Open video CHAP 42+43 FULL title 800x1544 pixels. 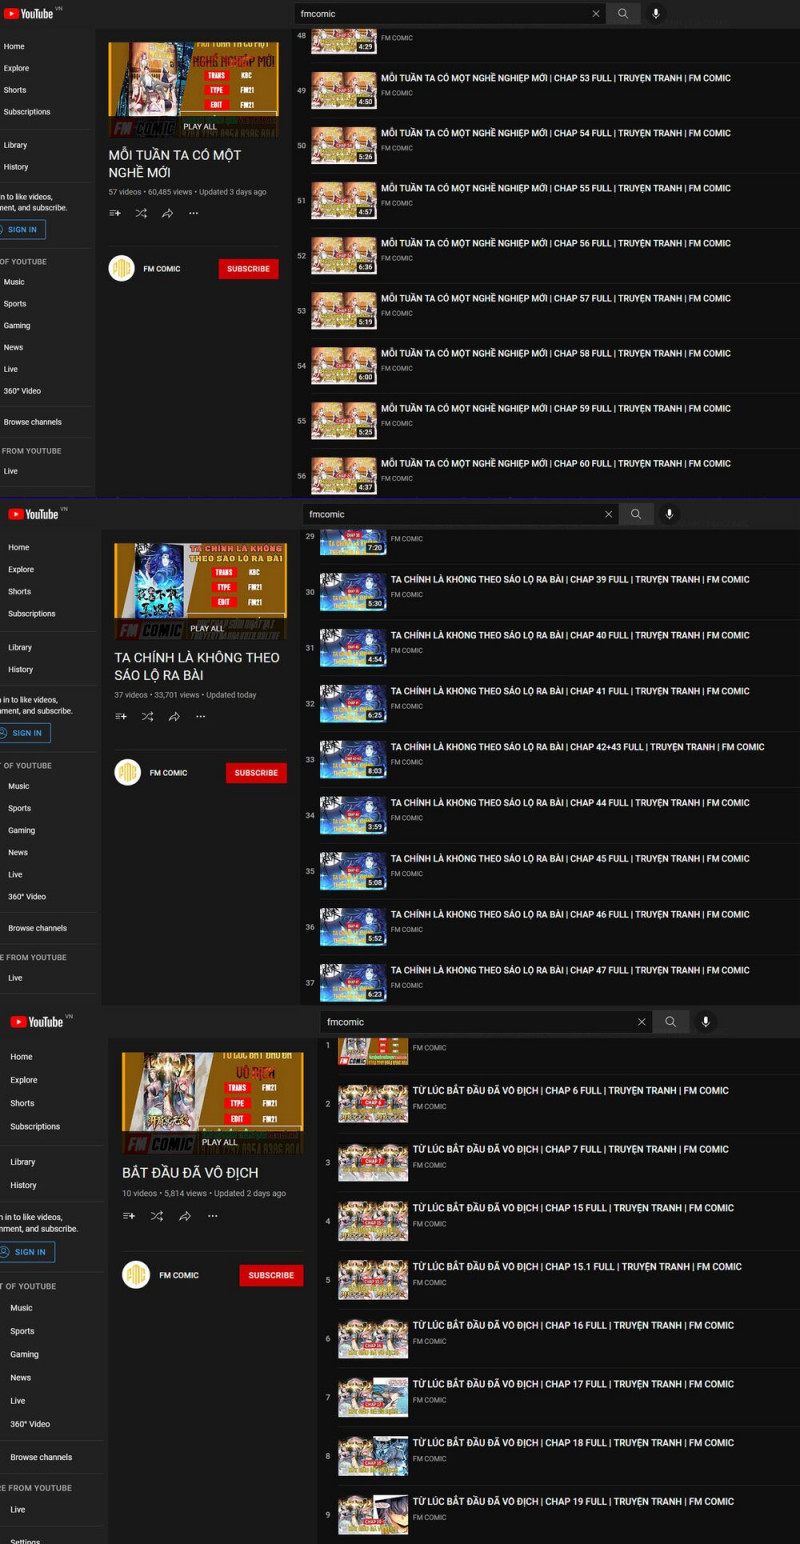pyautogui.click(x=577, y=747)
